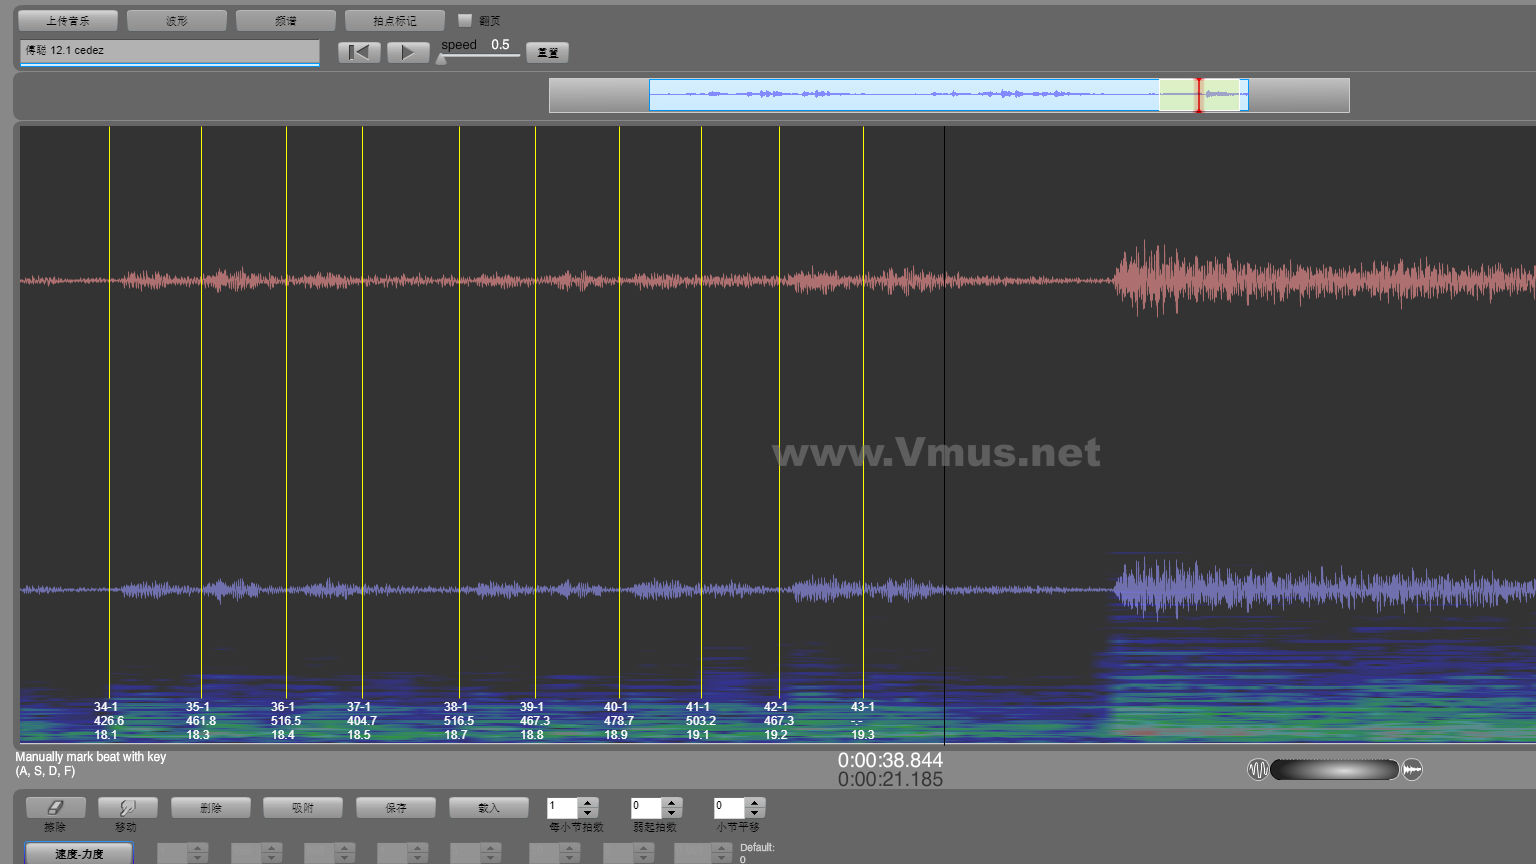Click the rewind to start button
The width and height of the screenshot is (1536, 864).
[x=359, y=52]
